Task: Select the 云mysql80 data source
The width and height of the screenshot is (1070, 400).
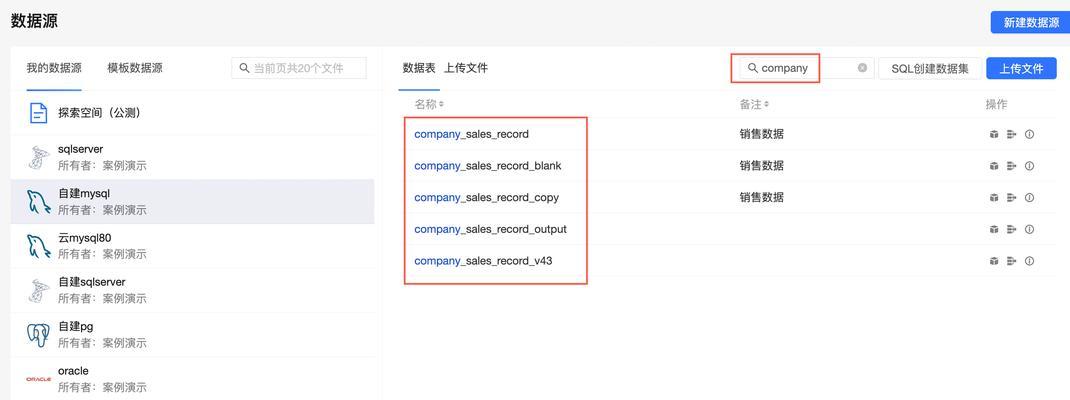Action: [192, 246]
